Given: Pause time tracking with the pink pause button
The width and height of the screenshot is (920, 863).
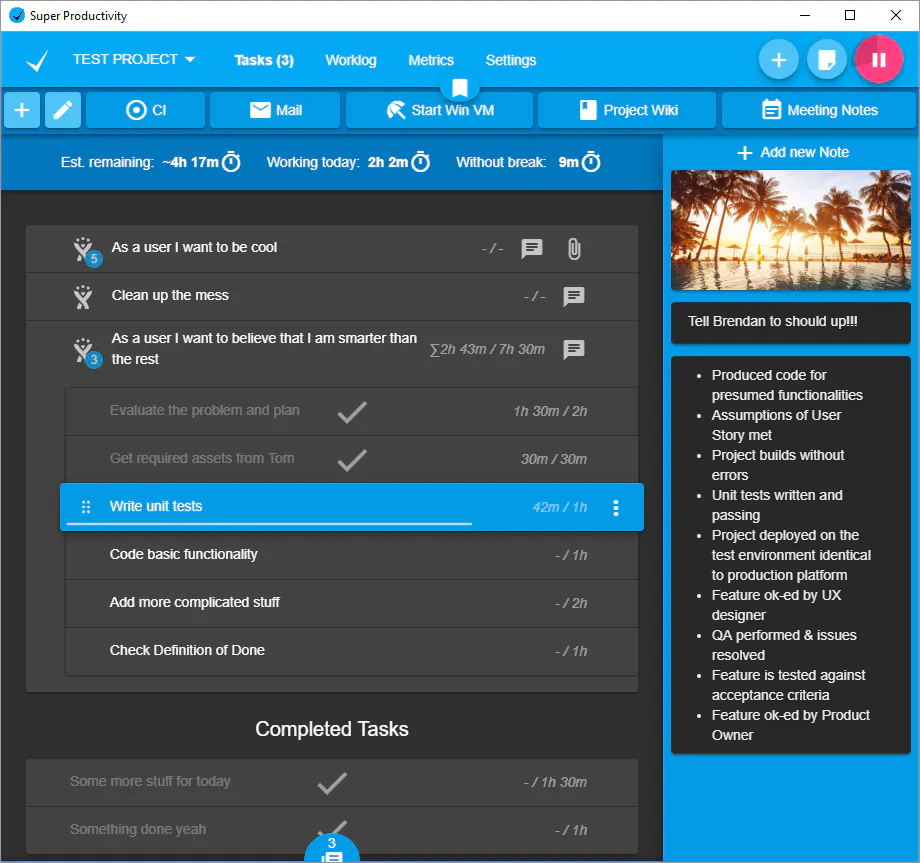Looking at the screenshot, I should (878, 60).
